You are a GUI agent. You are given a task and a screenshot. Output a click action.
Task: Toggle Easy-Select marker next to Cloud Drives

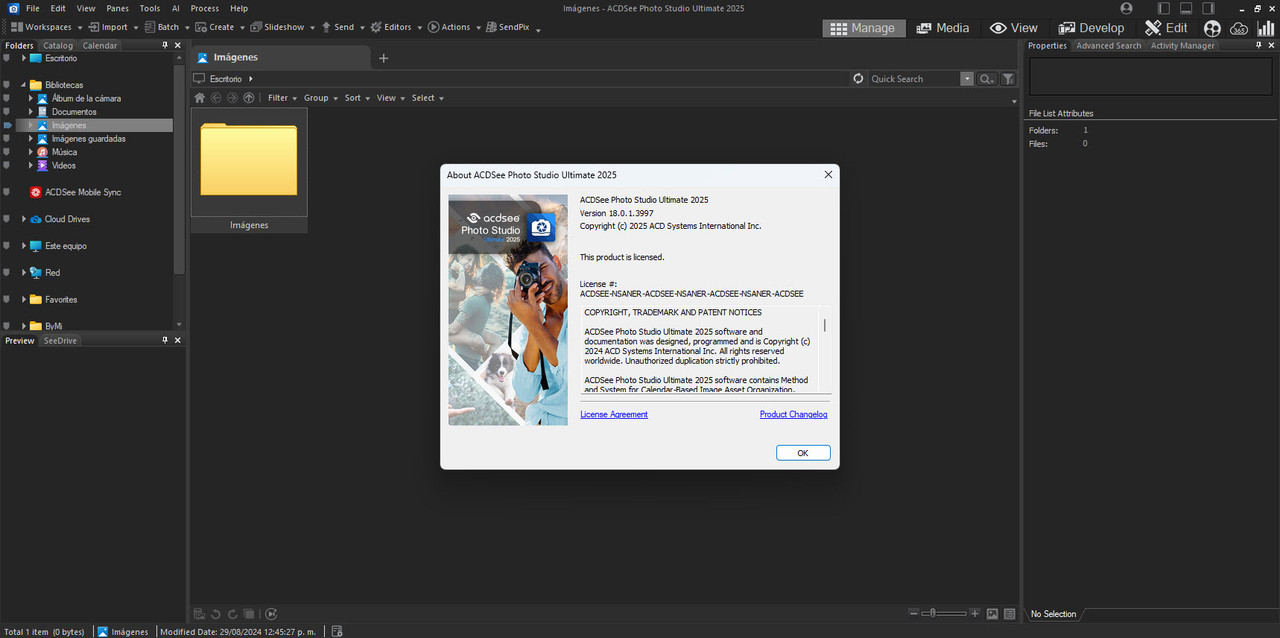pos(7,219)
